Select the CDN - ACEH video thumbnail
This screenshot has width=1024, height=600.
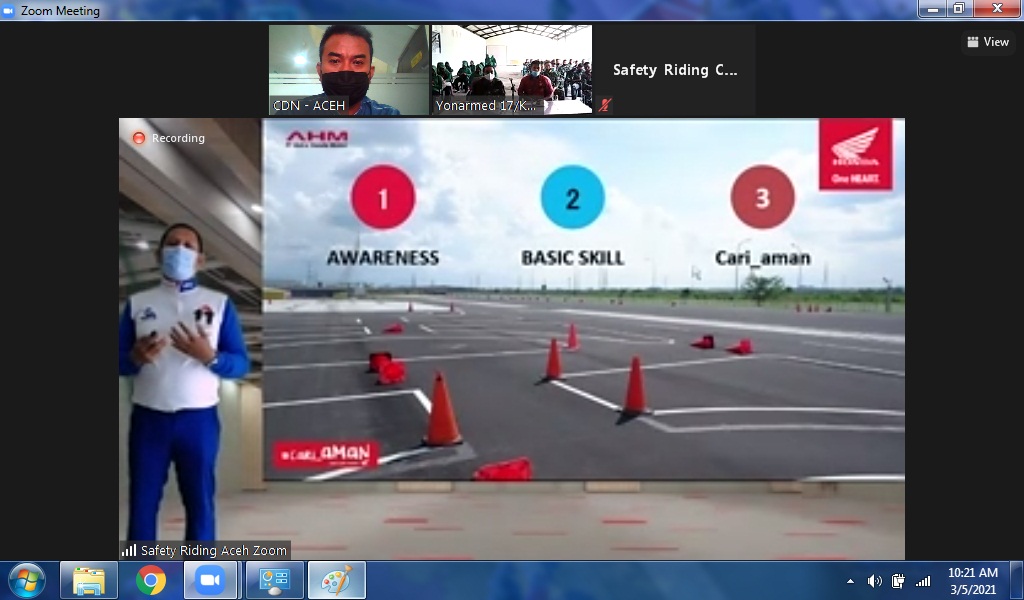pos(348,70)
